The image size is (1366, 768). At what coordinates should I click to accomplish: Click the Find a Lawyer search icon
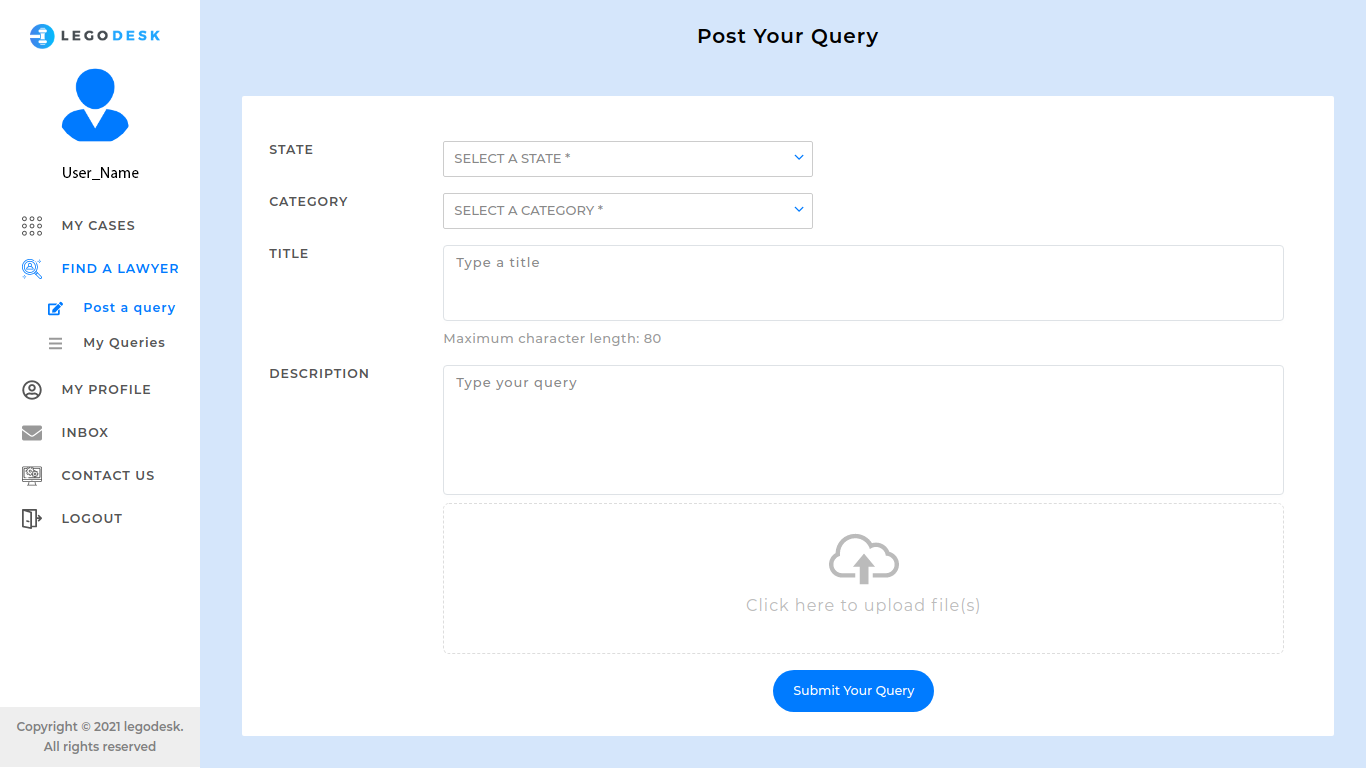pos(32,269)
